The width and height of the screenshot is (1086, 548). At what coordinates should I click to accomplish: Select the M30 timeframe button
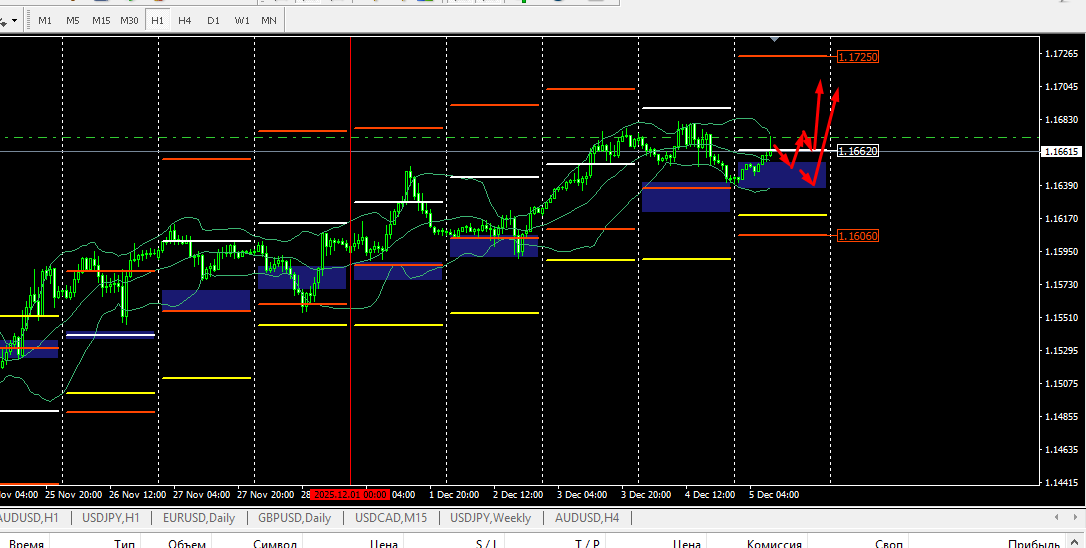(130, 20)
